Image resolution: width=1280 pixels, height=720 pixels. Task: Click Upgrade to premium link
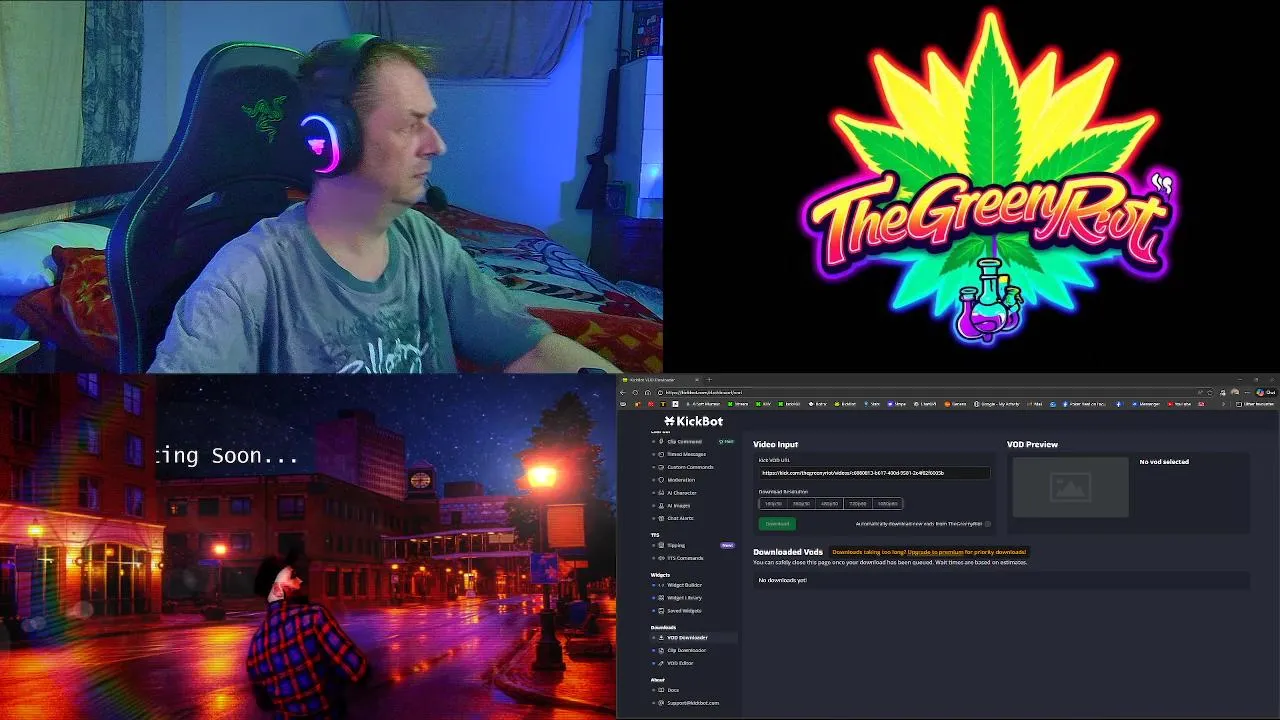point(935,552)
